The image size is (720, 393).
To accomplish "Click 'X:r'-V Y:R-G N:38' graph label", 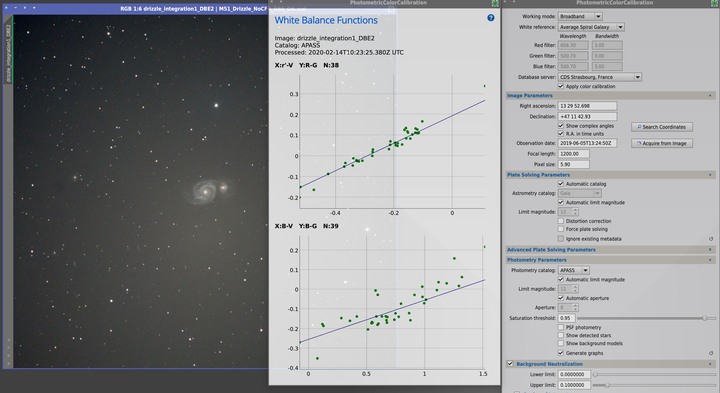I will tap(307, 65).
